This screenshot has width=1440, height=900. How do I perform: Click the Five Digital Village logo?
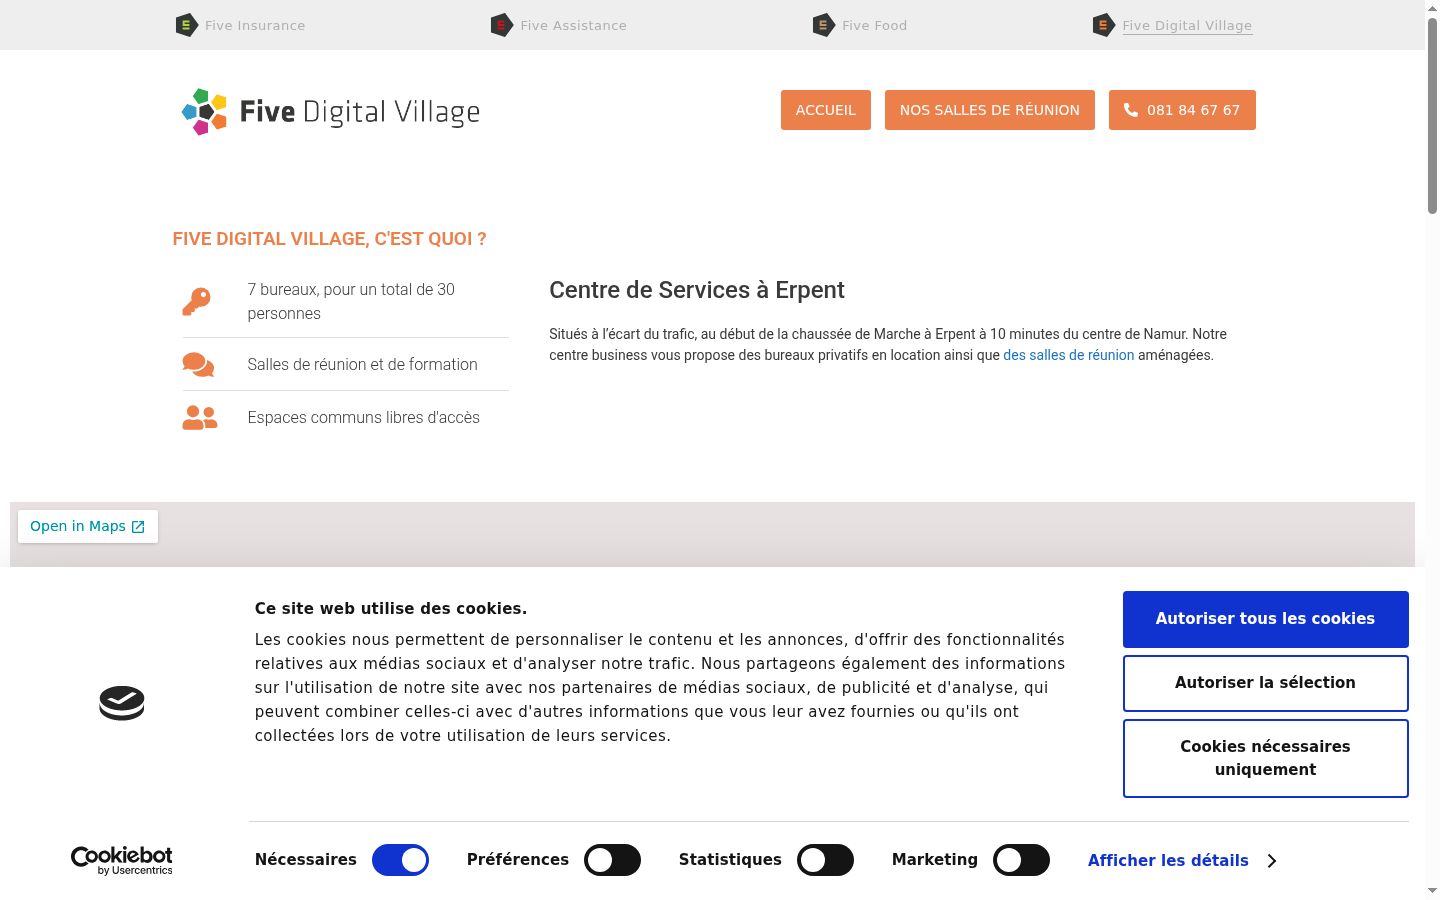330,111
